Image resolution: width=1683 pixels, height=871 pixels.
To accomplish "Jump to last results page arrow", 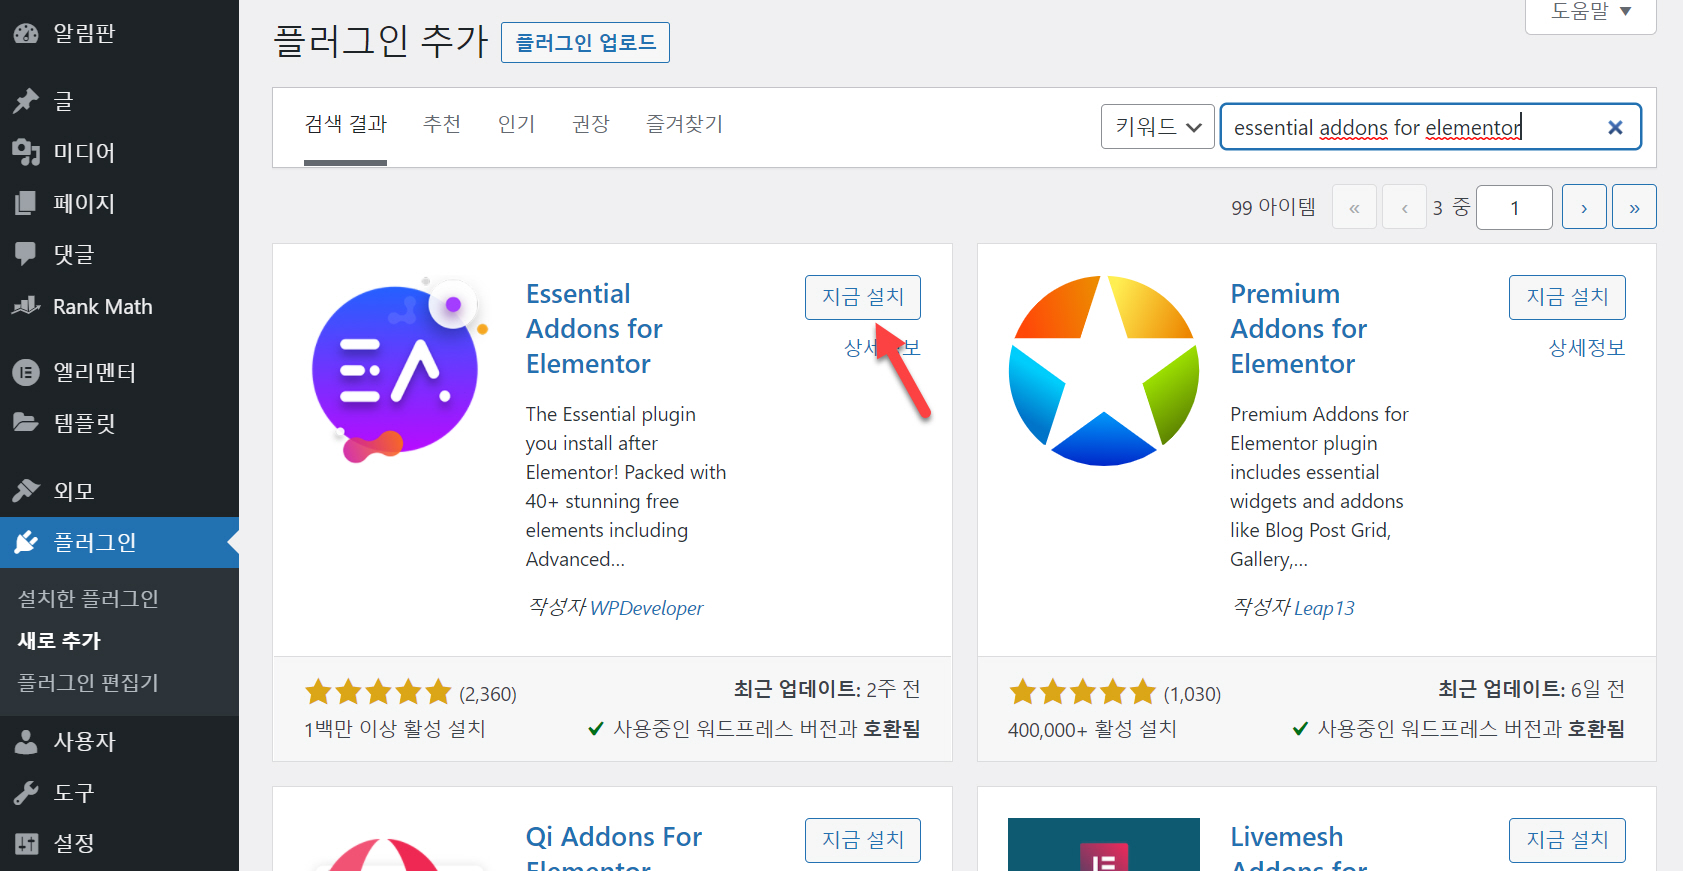I will 1634,207.
